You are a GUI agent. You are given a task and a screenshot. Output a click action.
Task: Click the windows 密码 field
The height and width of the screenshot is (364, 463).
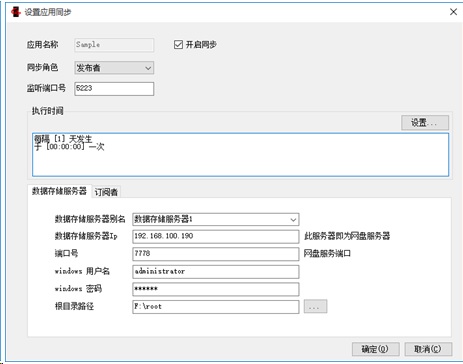pyautogui.click(x=215, y=289)
